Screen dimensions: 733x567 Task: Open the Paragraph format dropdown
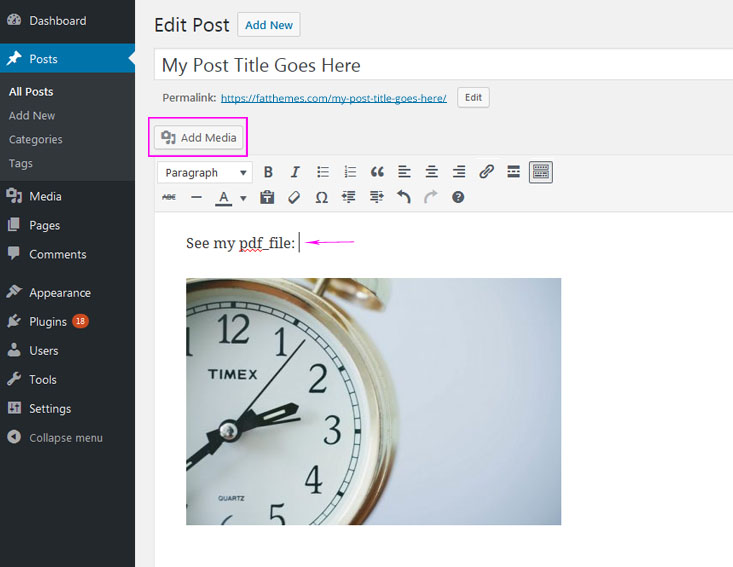(205, 172)
